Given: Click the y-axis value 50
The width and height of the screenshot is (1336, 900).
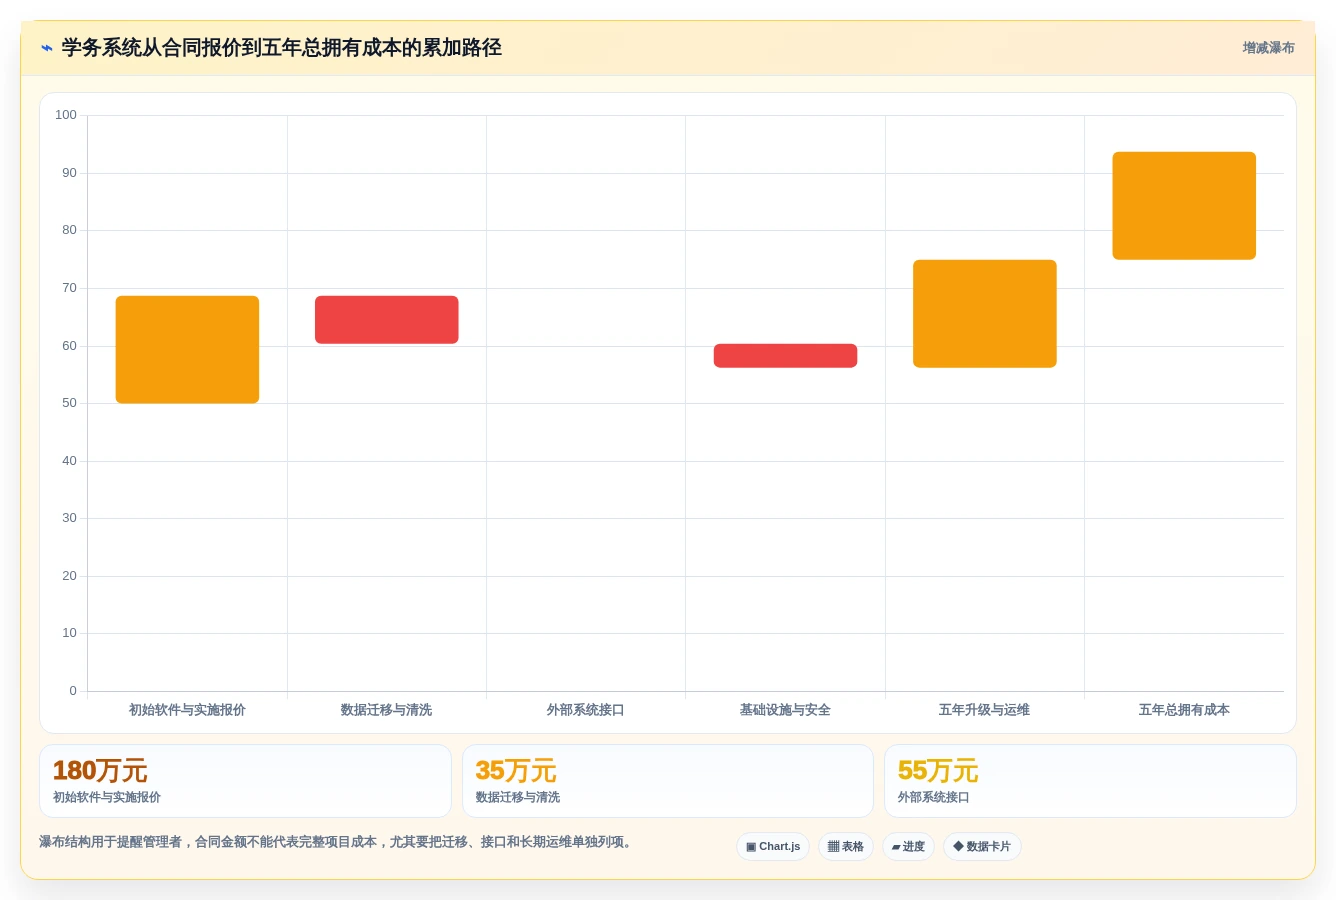Looking at the screenshot, I should tap(69, 403).
